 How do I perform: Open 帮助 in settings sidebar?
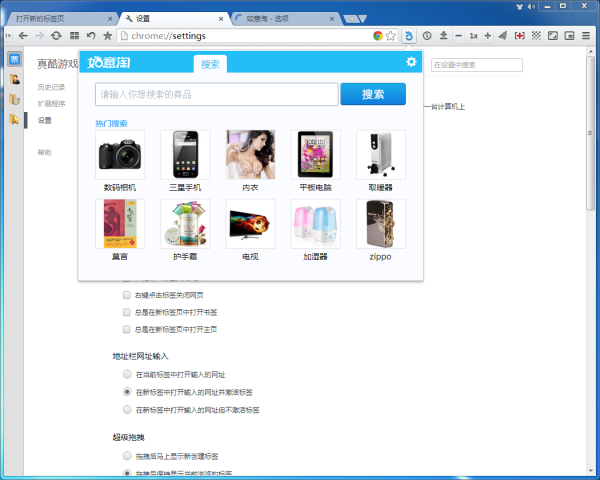tap(44, 152)
